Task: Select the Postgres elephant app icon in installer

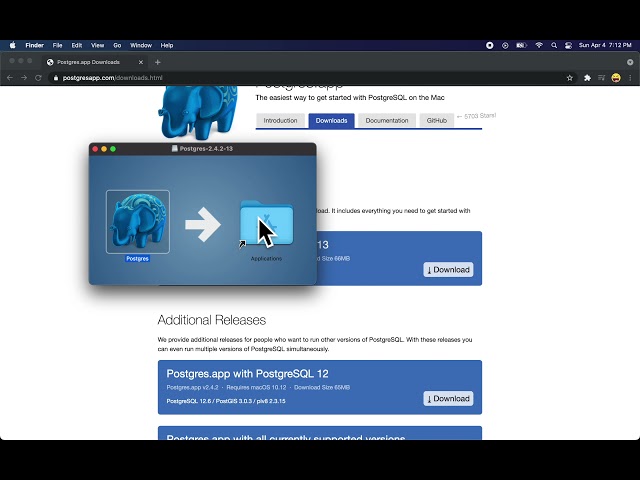Action: coord(138,222)
